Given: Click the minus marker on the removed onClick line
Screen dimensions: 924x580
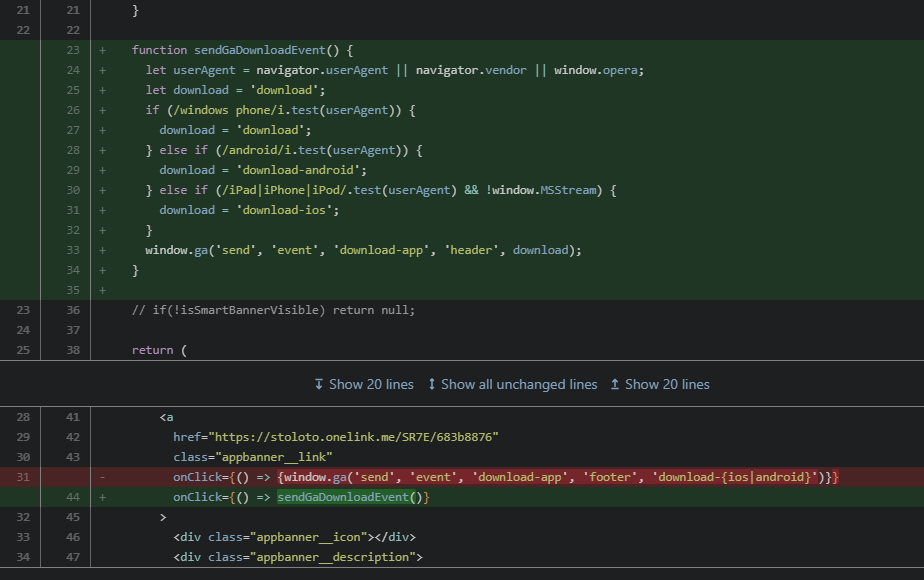Looking at the screenshot, I should tap(103, 477).
